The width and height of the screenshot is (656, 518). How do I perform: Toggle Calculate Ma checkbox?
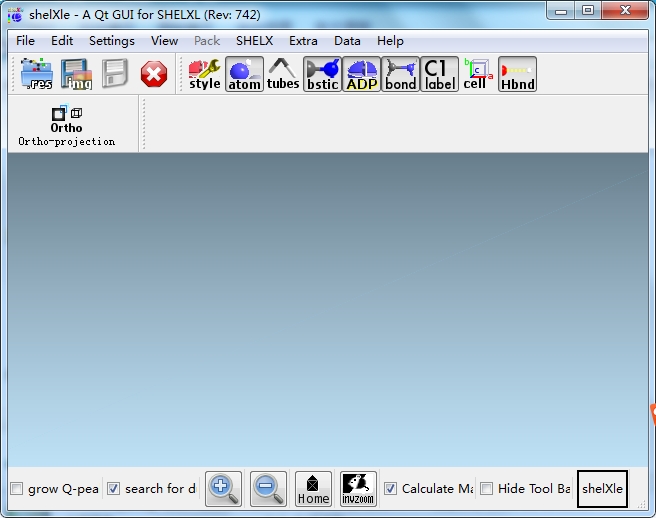click(x=390, y=488)
